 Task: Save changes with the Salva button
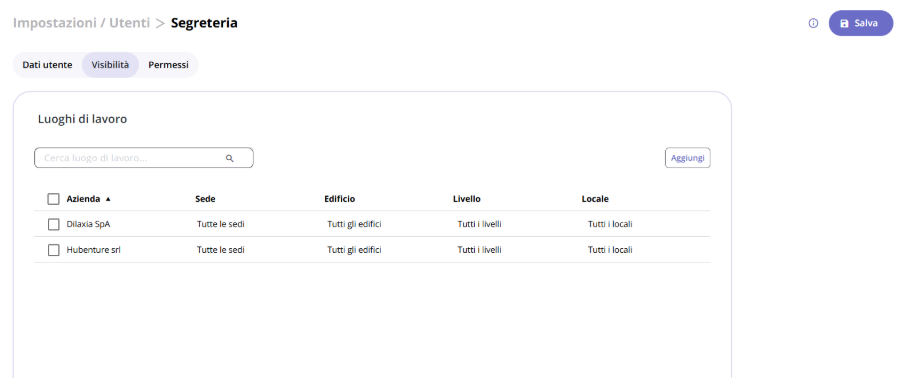[861, 24]
